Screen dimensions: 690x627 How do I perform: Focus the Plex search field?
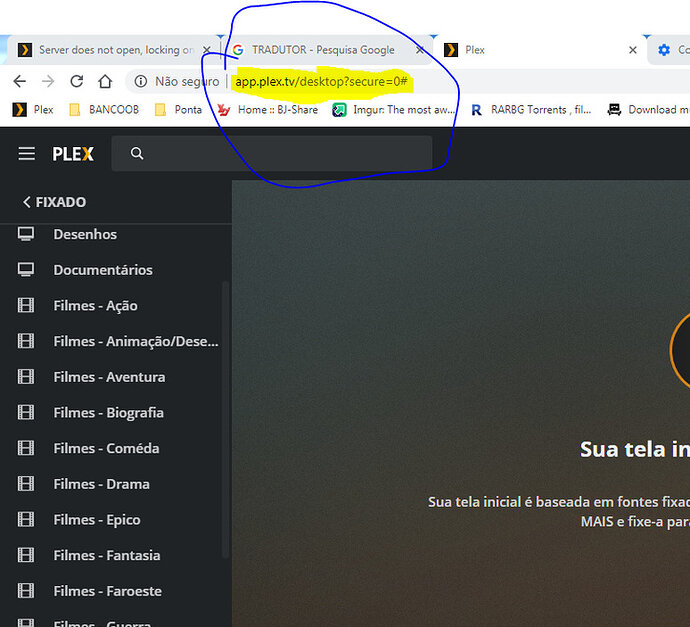click(x=272, y=153)
